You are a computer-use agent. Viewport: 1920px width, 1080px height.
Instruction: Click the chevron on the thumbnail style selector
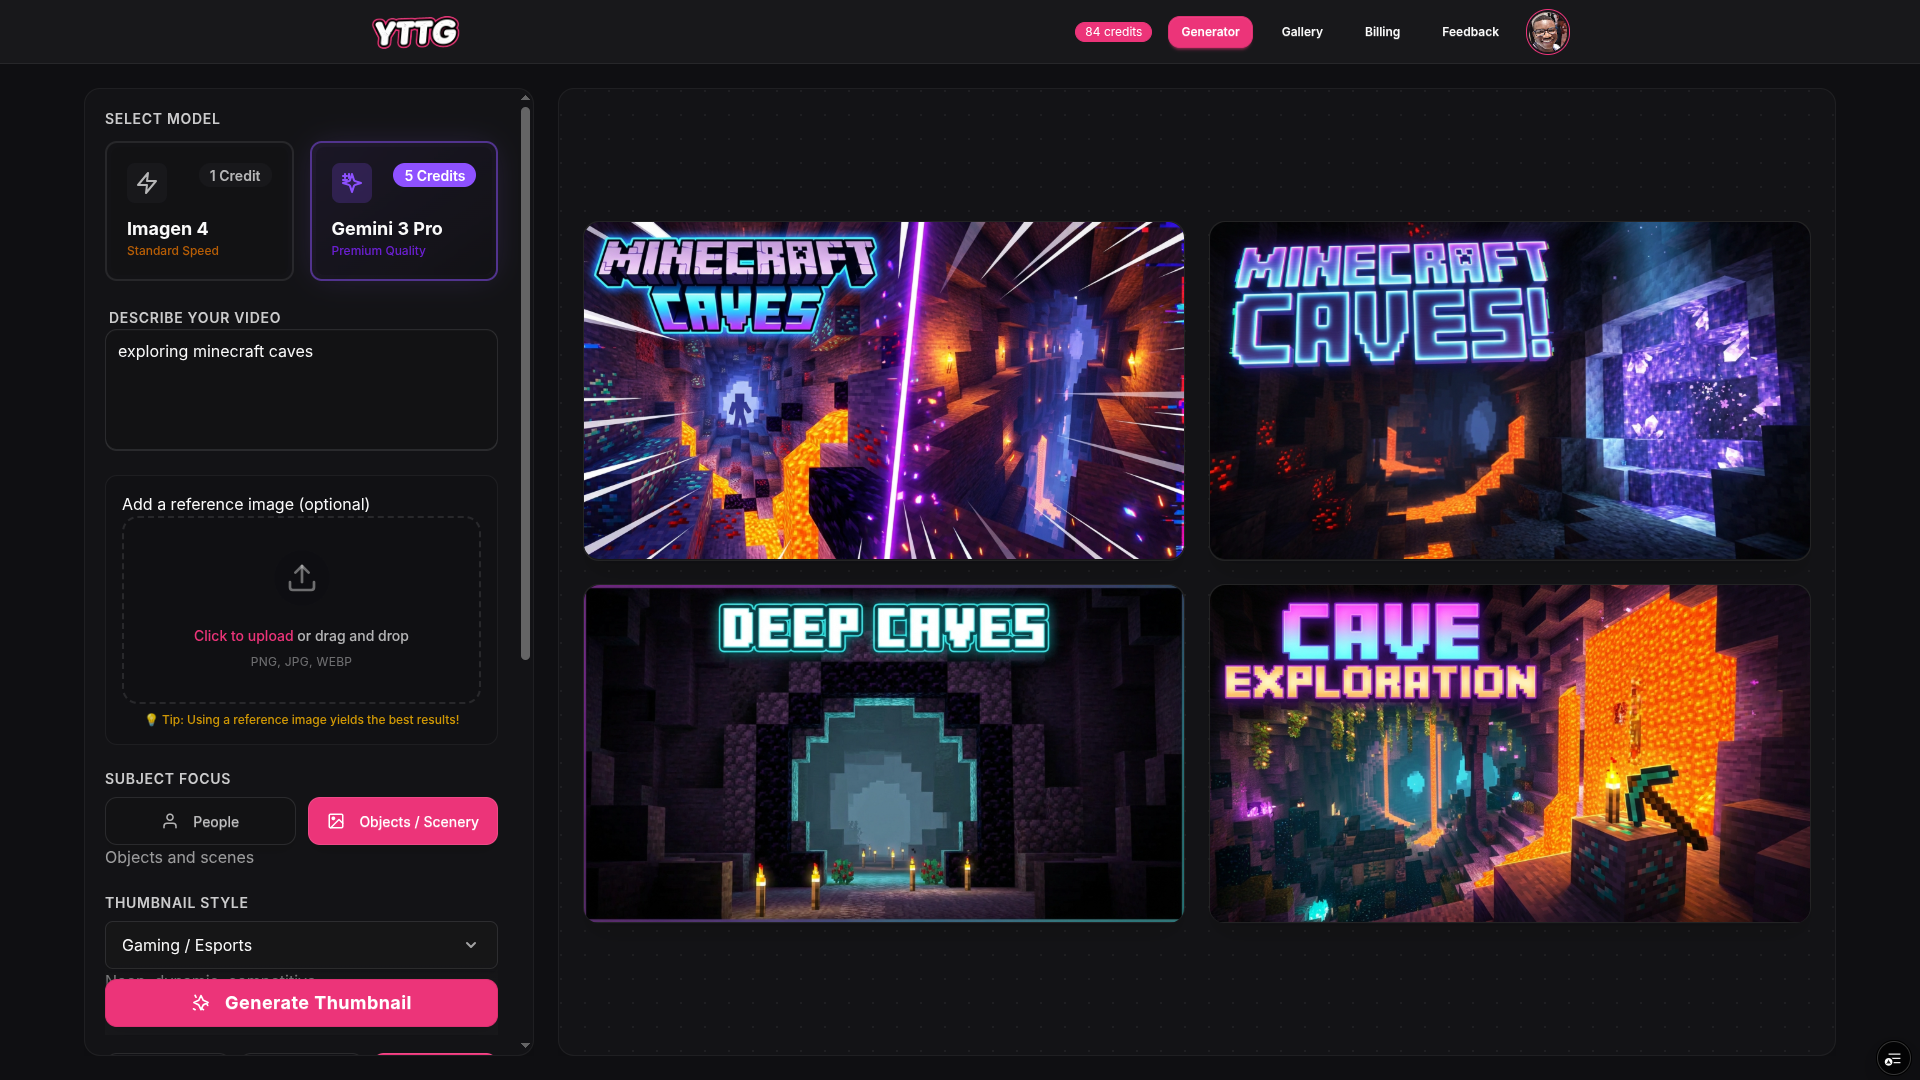(x=471, y=945)
